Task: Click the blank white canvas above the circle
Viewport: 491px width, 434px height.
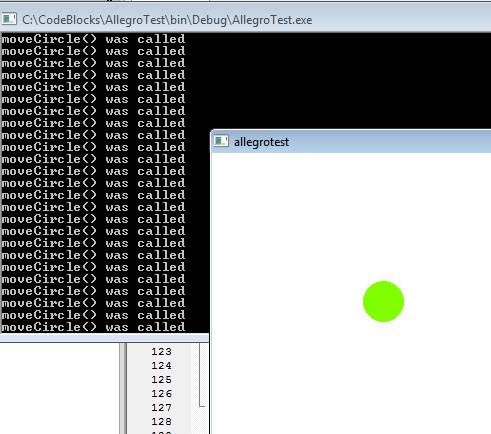Action: pos(350,213)
